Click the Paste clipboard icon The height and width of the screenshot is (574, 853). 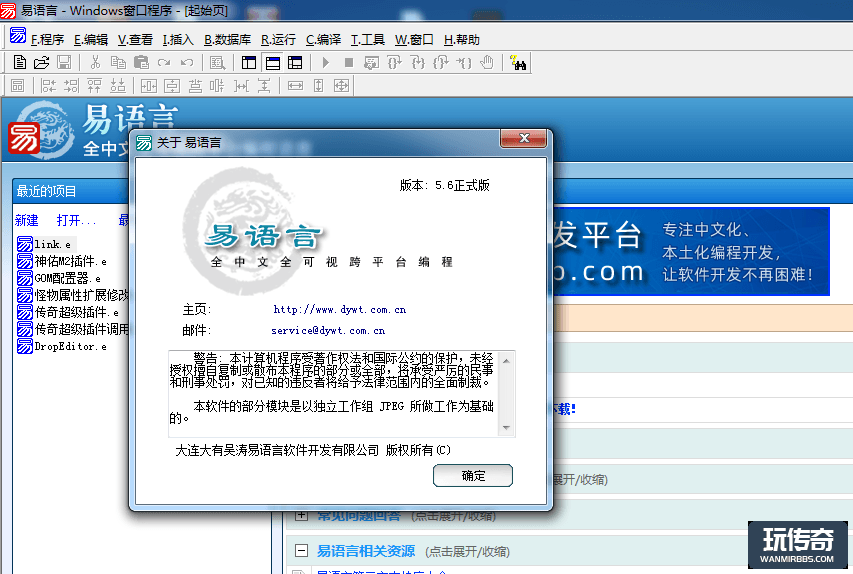pyautogui.click(x=141, y=63)
